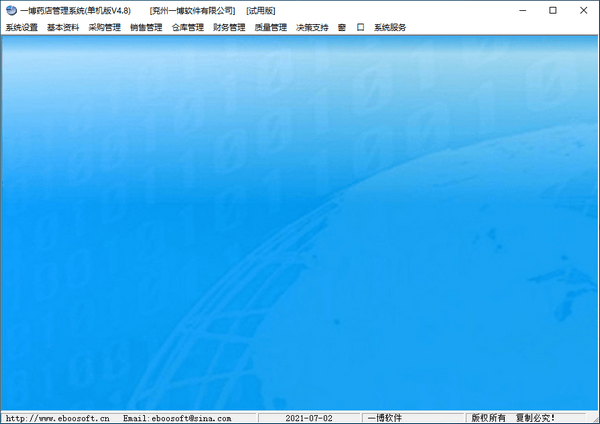Click the 2021-07-02 date in status bar
600x424 pixels.
(309, 418)
